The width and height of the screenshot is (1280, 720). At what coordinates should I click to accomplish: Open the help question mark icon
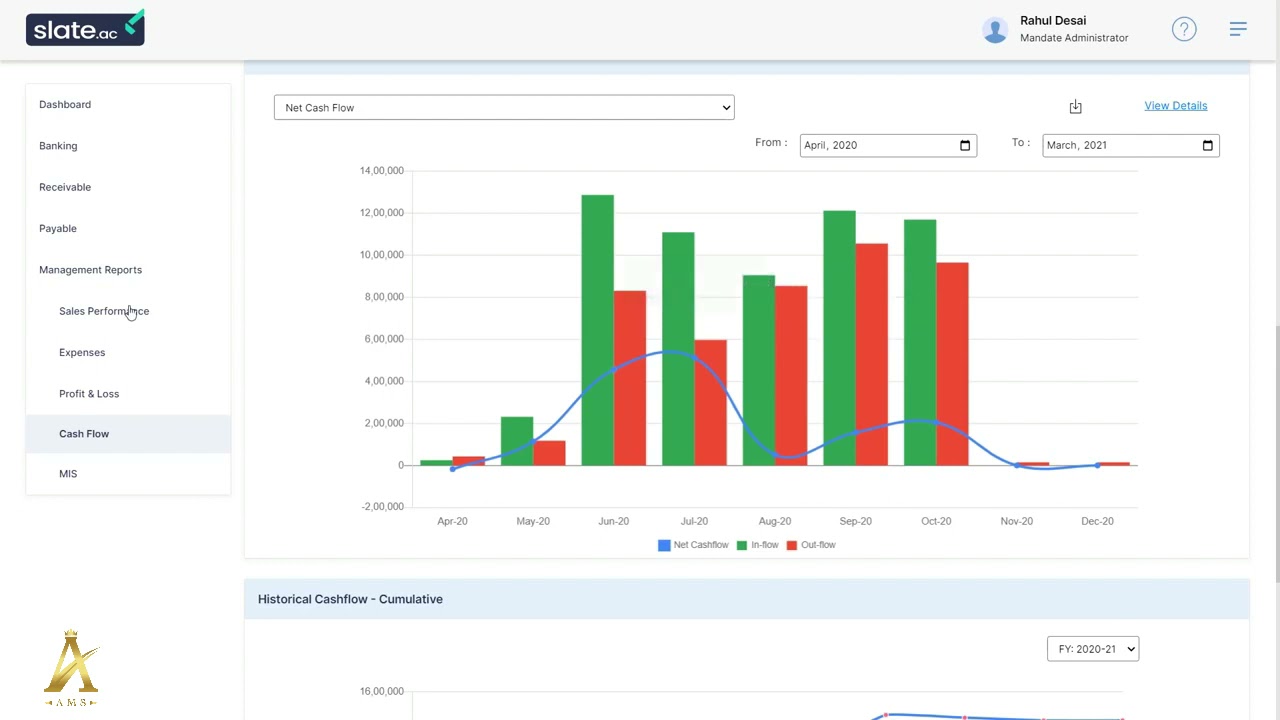point(1184,29)
